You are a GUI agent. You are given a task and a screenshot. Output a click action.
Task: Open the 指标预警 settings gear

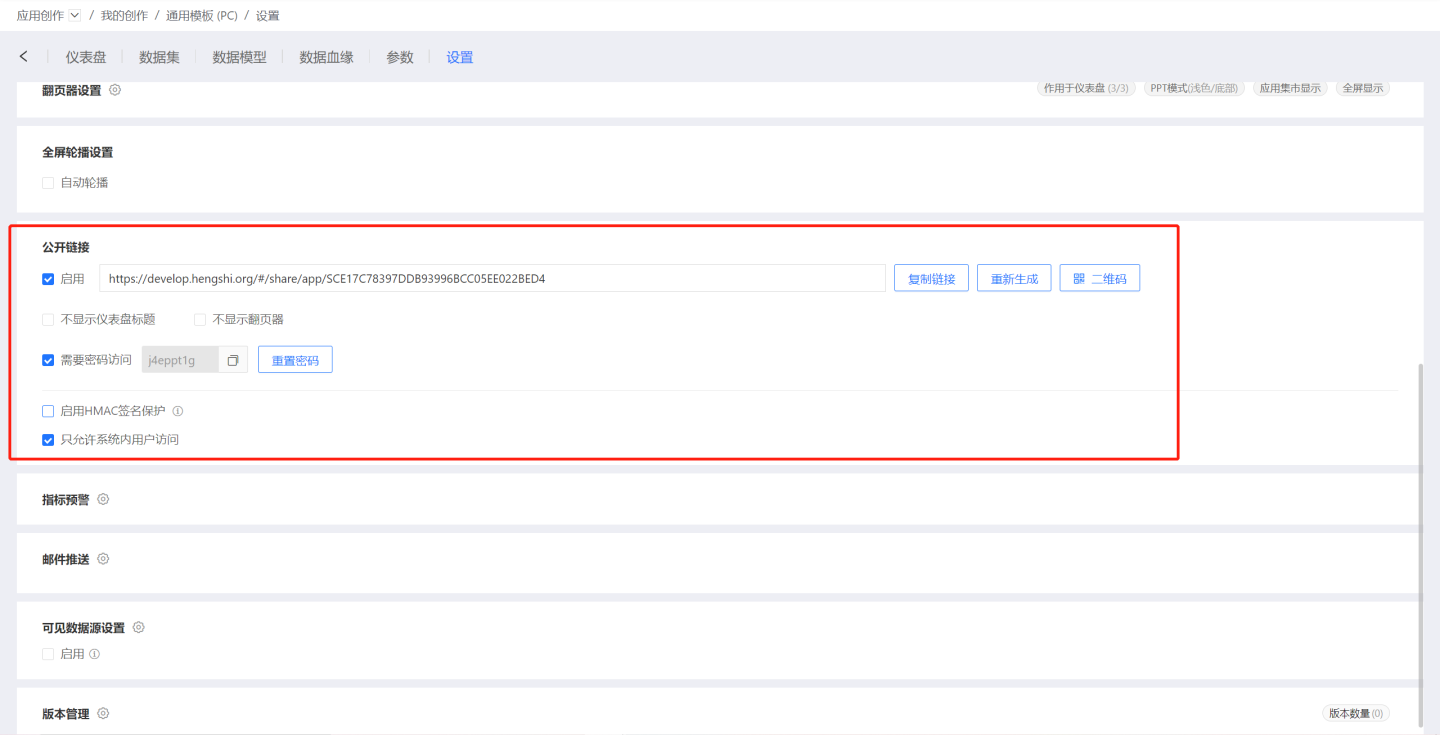pos(103,499)
